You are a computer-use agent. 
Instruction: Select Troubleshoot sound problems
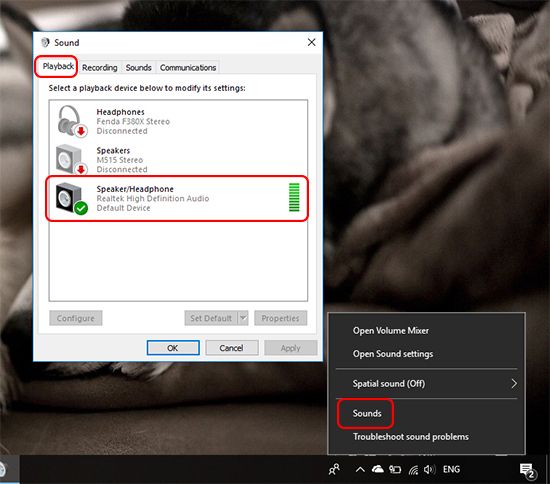click(x=426, y=437)
